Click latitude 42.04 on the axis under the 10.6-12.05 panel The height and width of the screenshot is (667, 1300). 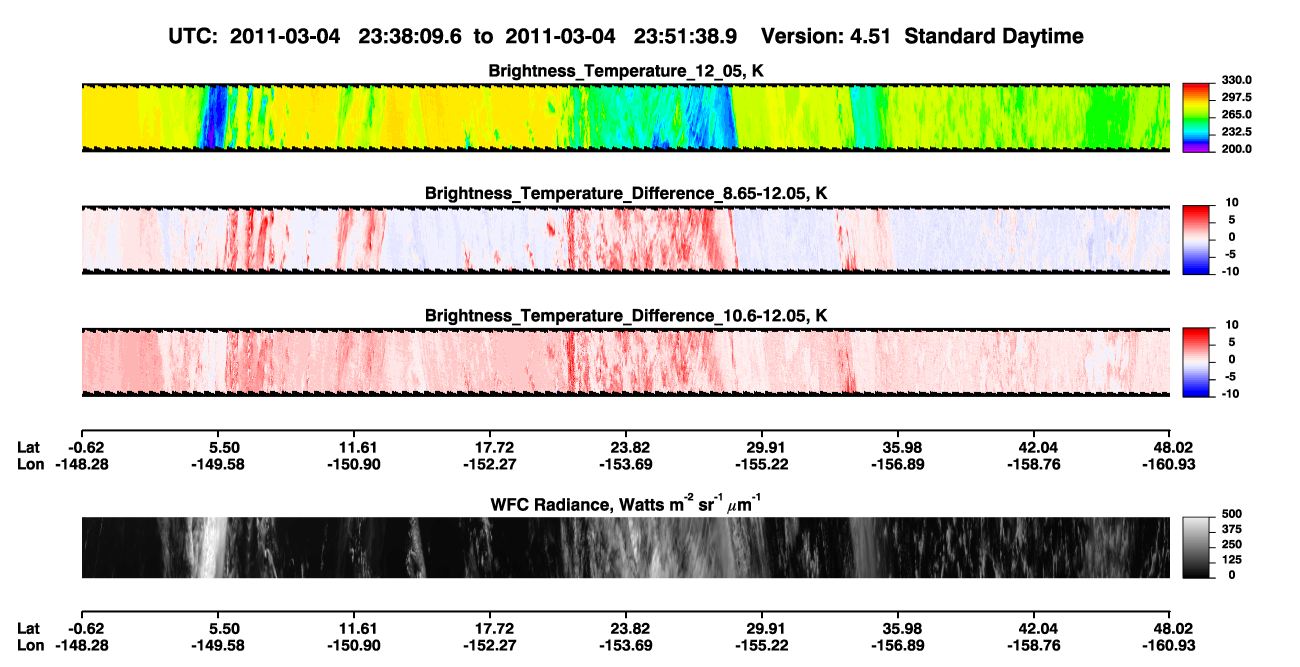tap(1036, 447)
